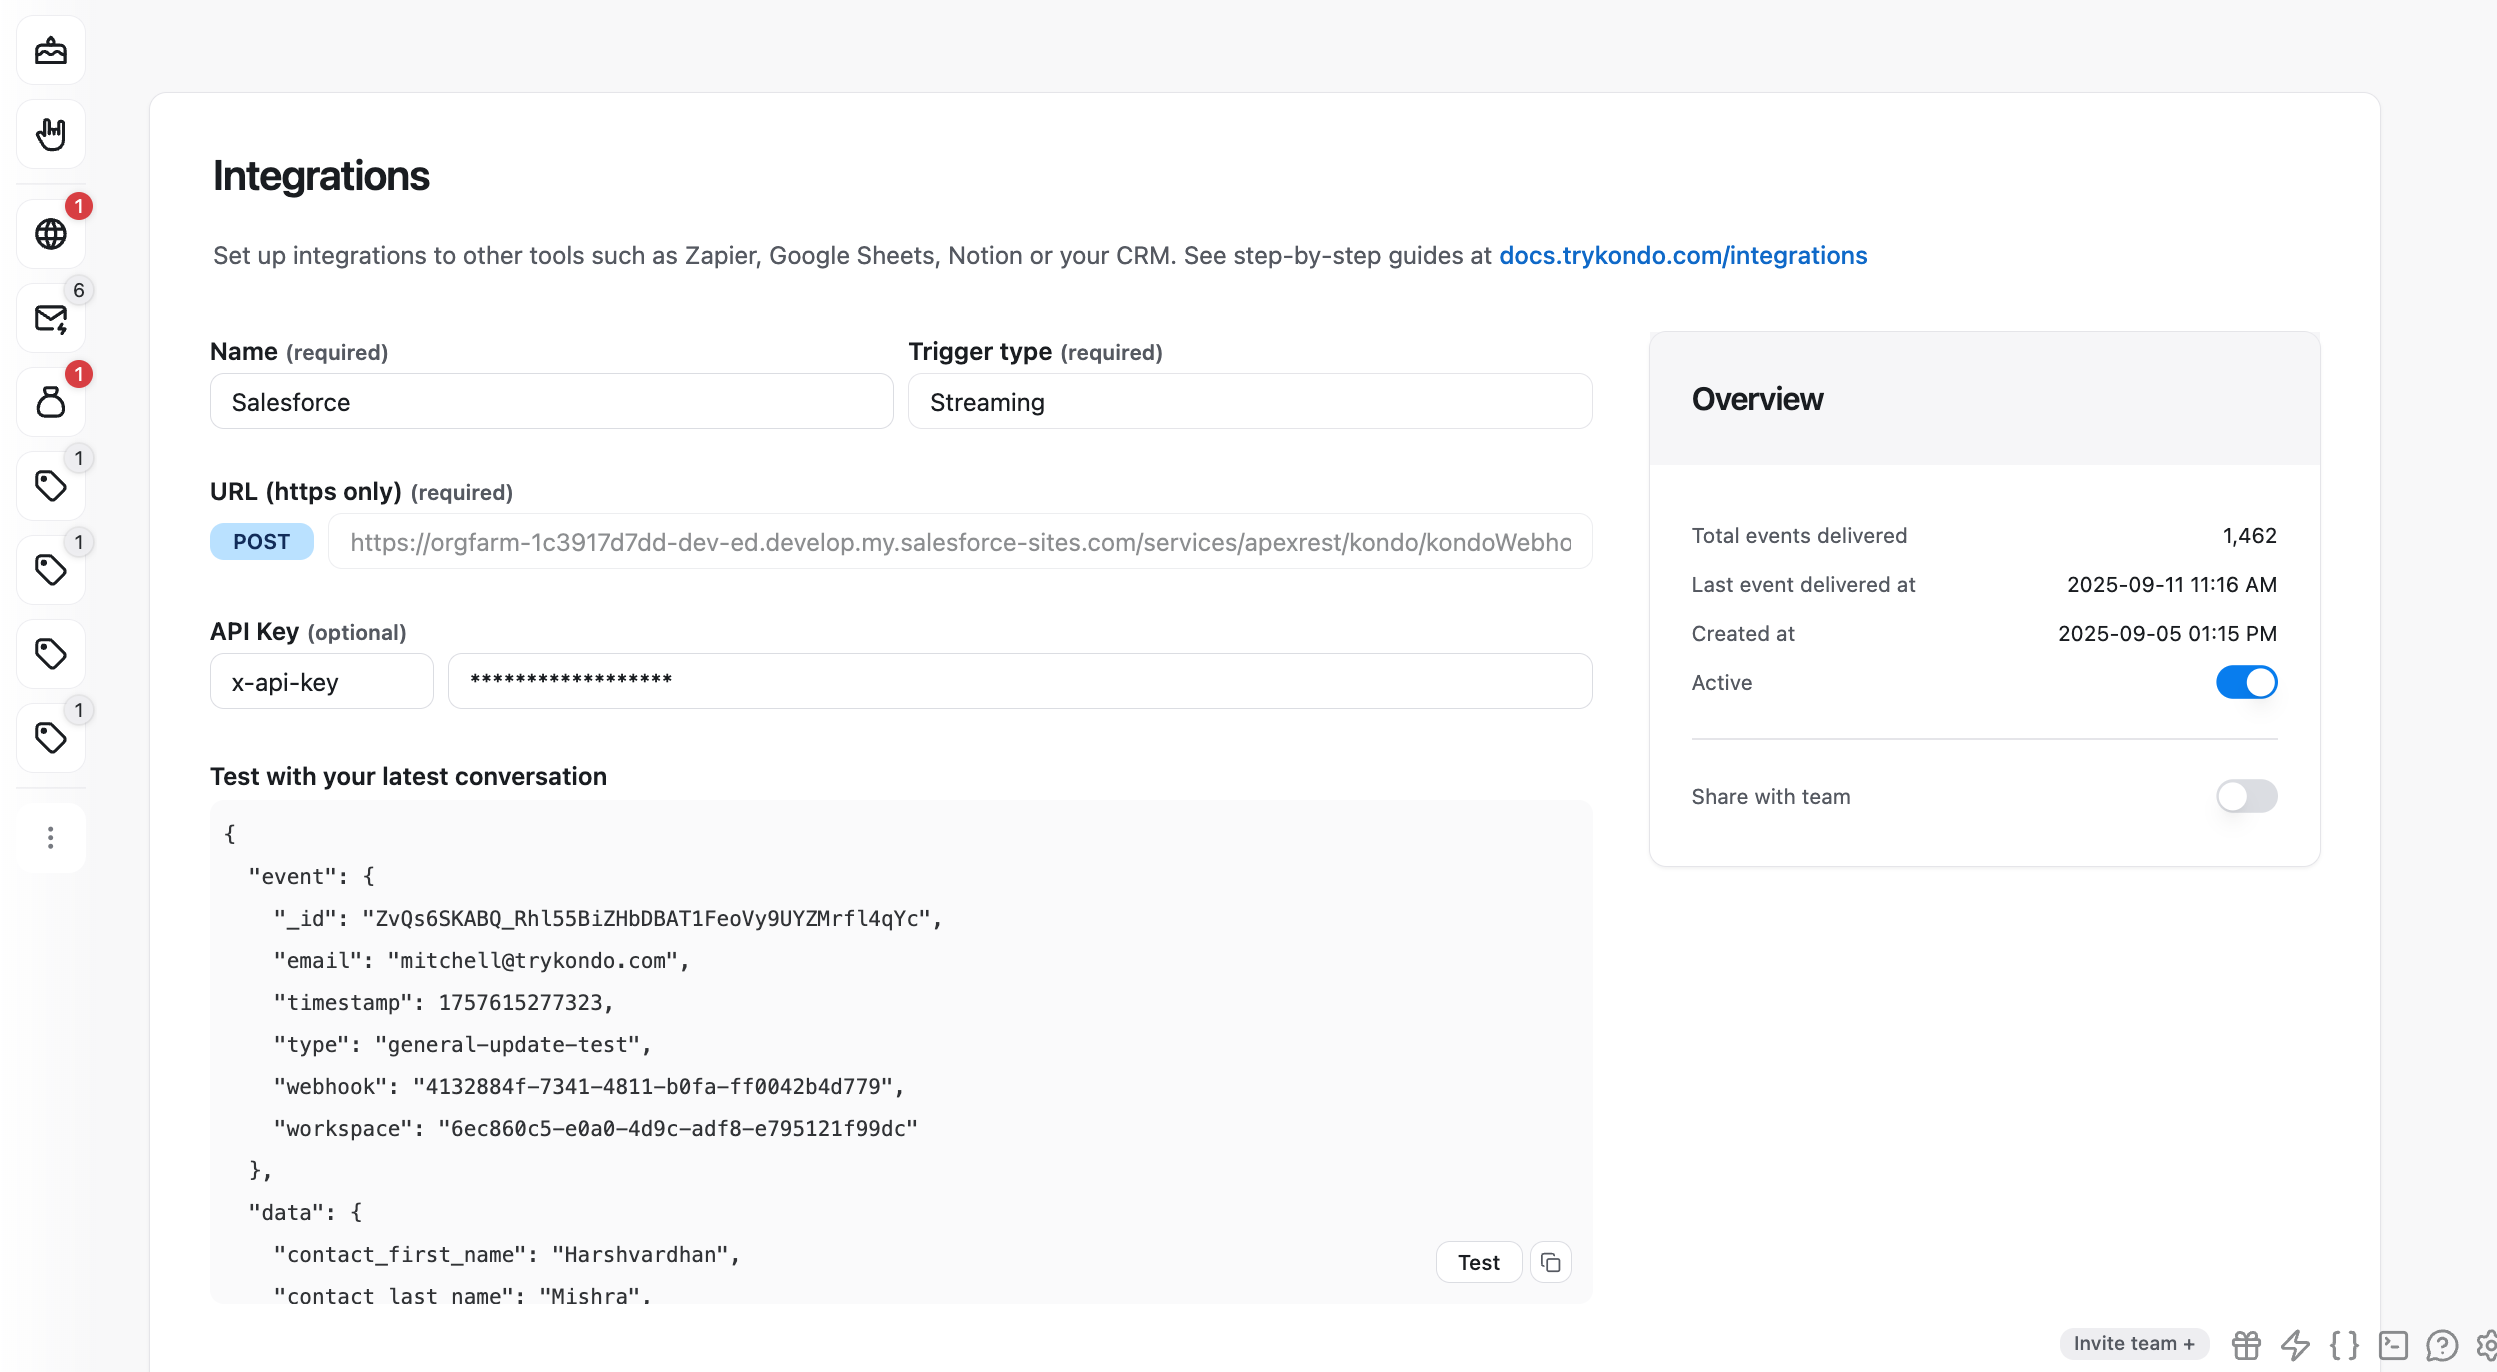
Task: Click the Integrations page heading
Action: 321,176
